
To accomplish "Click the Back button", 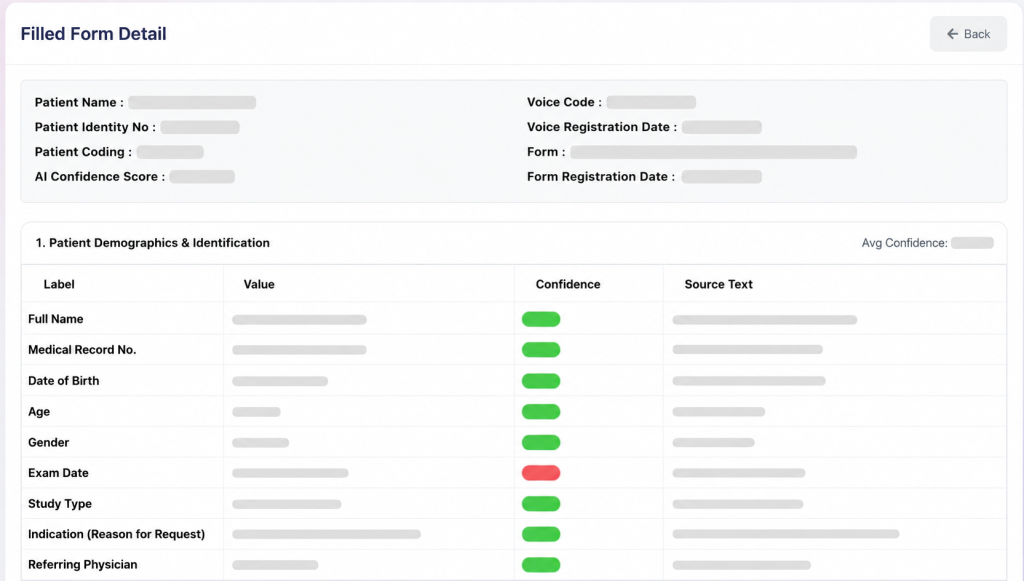I will [x=968, y=34].
